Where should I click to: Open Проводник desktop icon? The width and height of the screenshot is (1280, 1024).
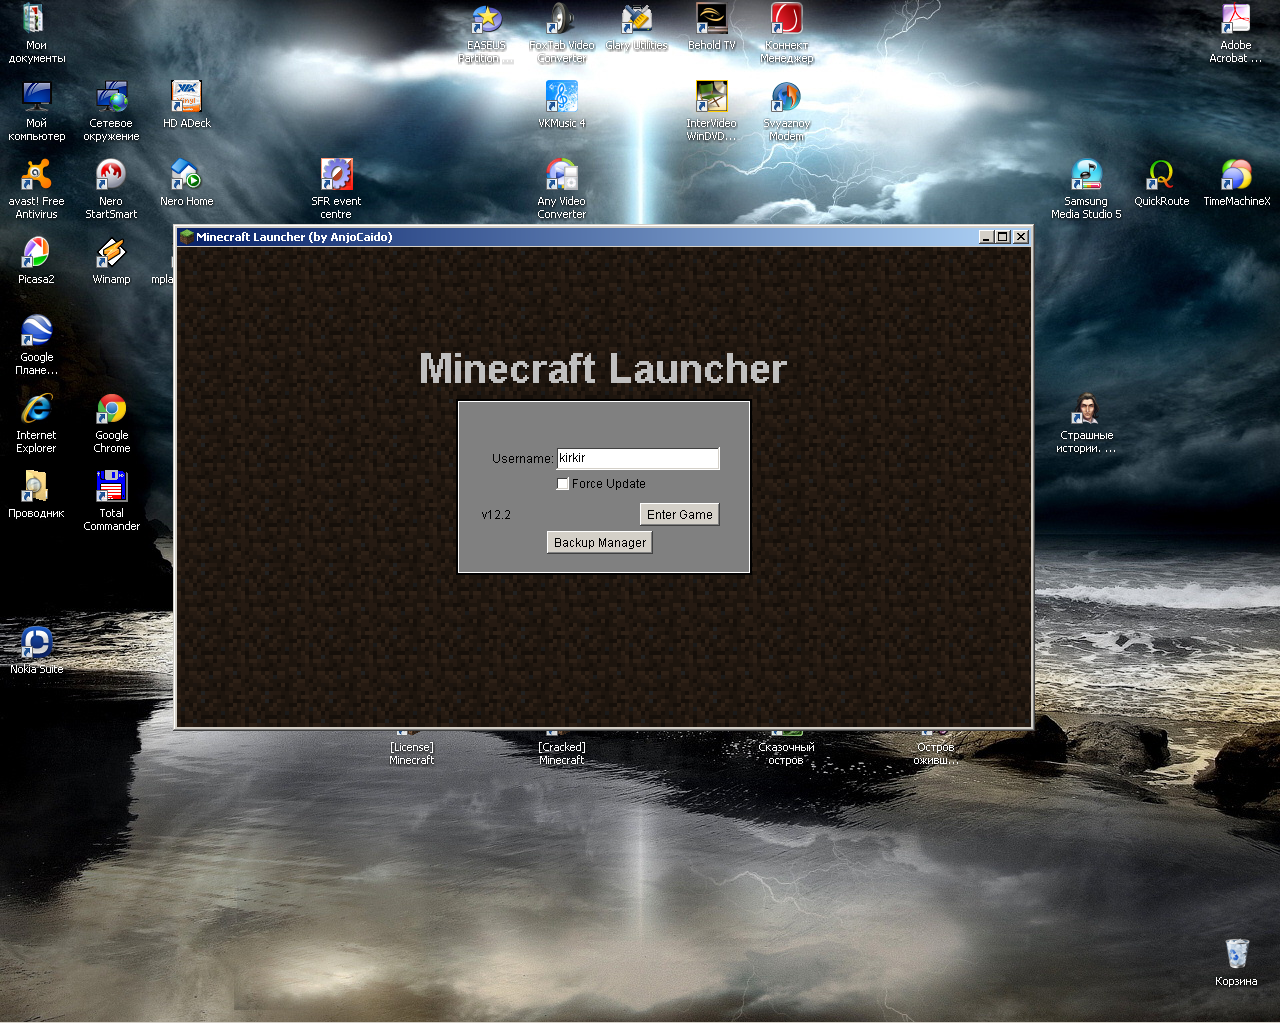(36, 495)
